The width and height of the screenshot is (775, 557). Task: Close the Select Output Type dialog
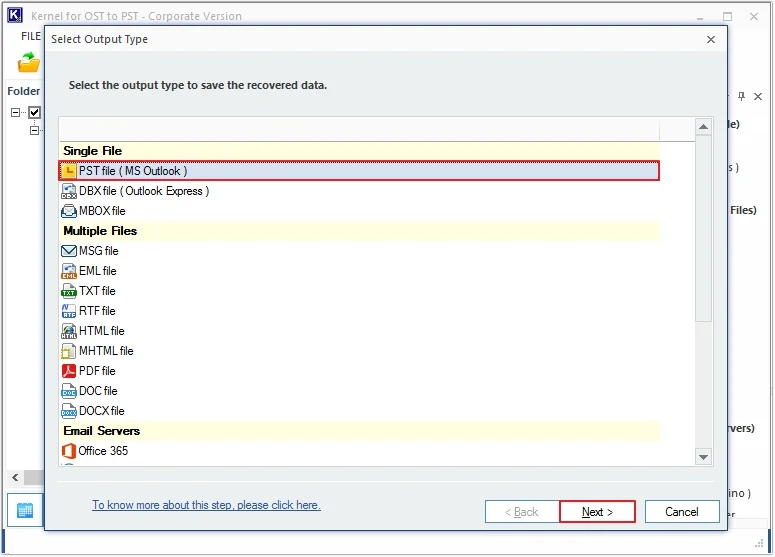[x=711, y=40]
